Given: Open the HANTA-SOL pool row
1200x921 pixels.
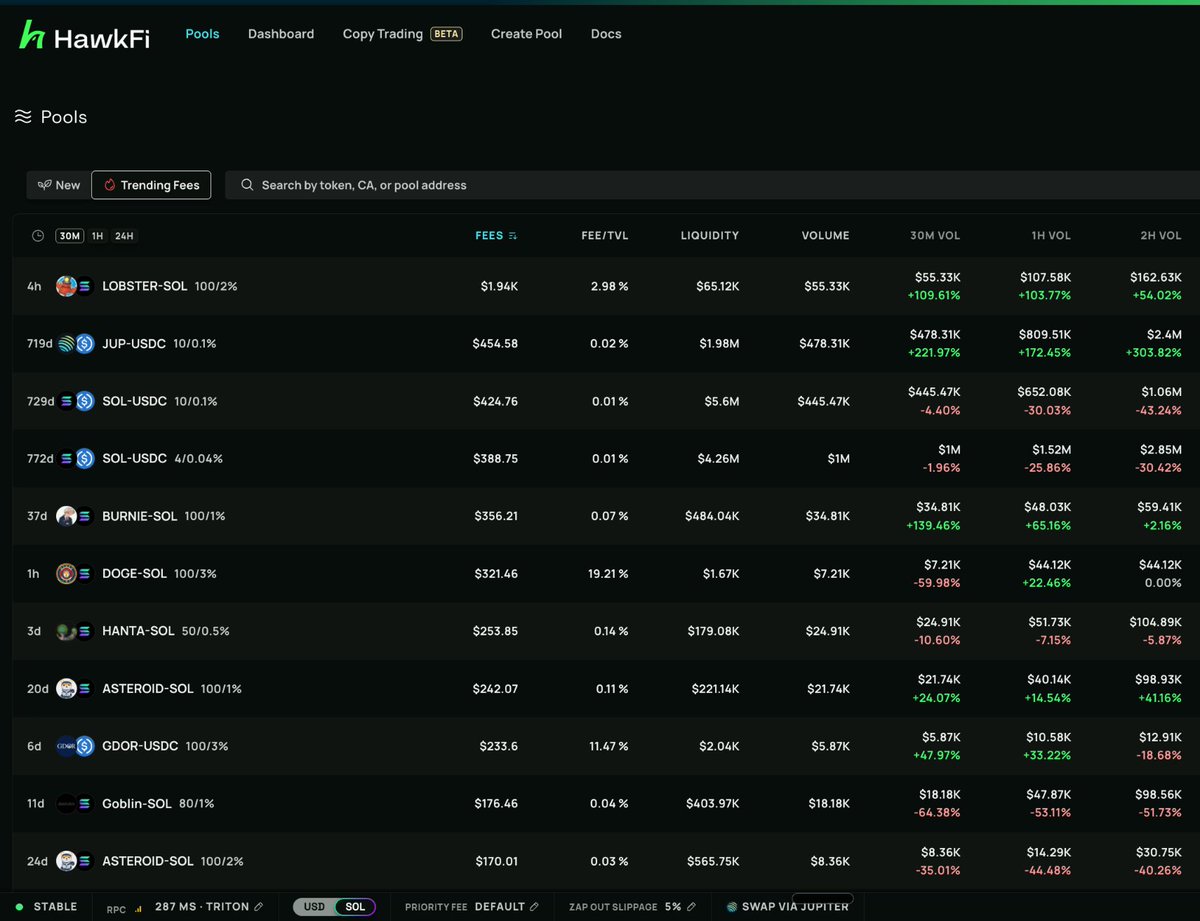Looking at the screenshot, I should [x=606, y=631].
